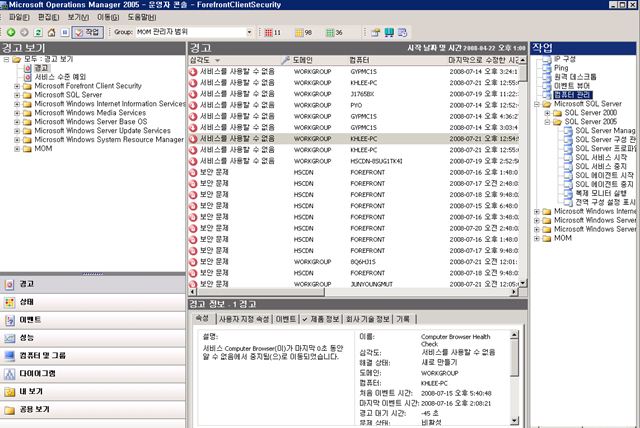Collapse the 모두 : 경고 보기 root node
Viewport: 640px width, 428px height.
tap(7, 60)
